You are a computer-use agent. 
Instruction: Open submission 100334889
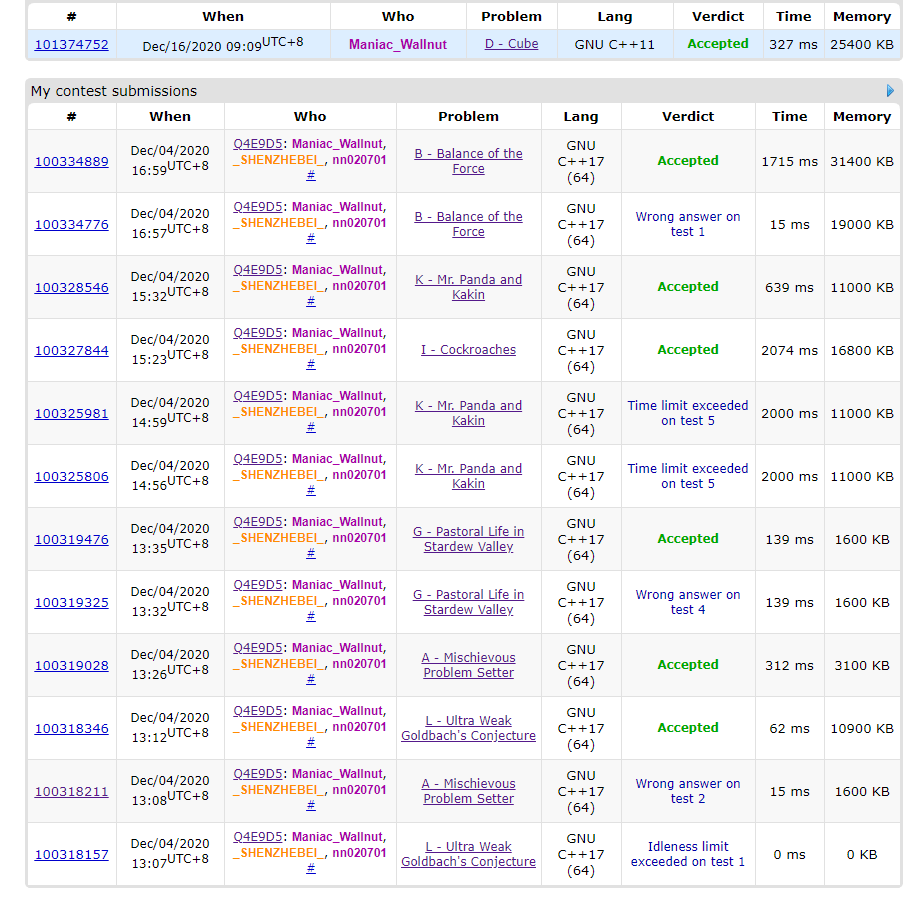[71, 161]
